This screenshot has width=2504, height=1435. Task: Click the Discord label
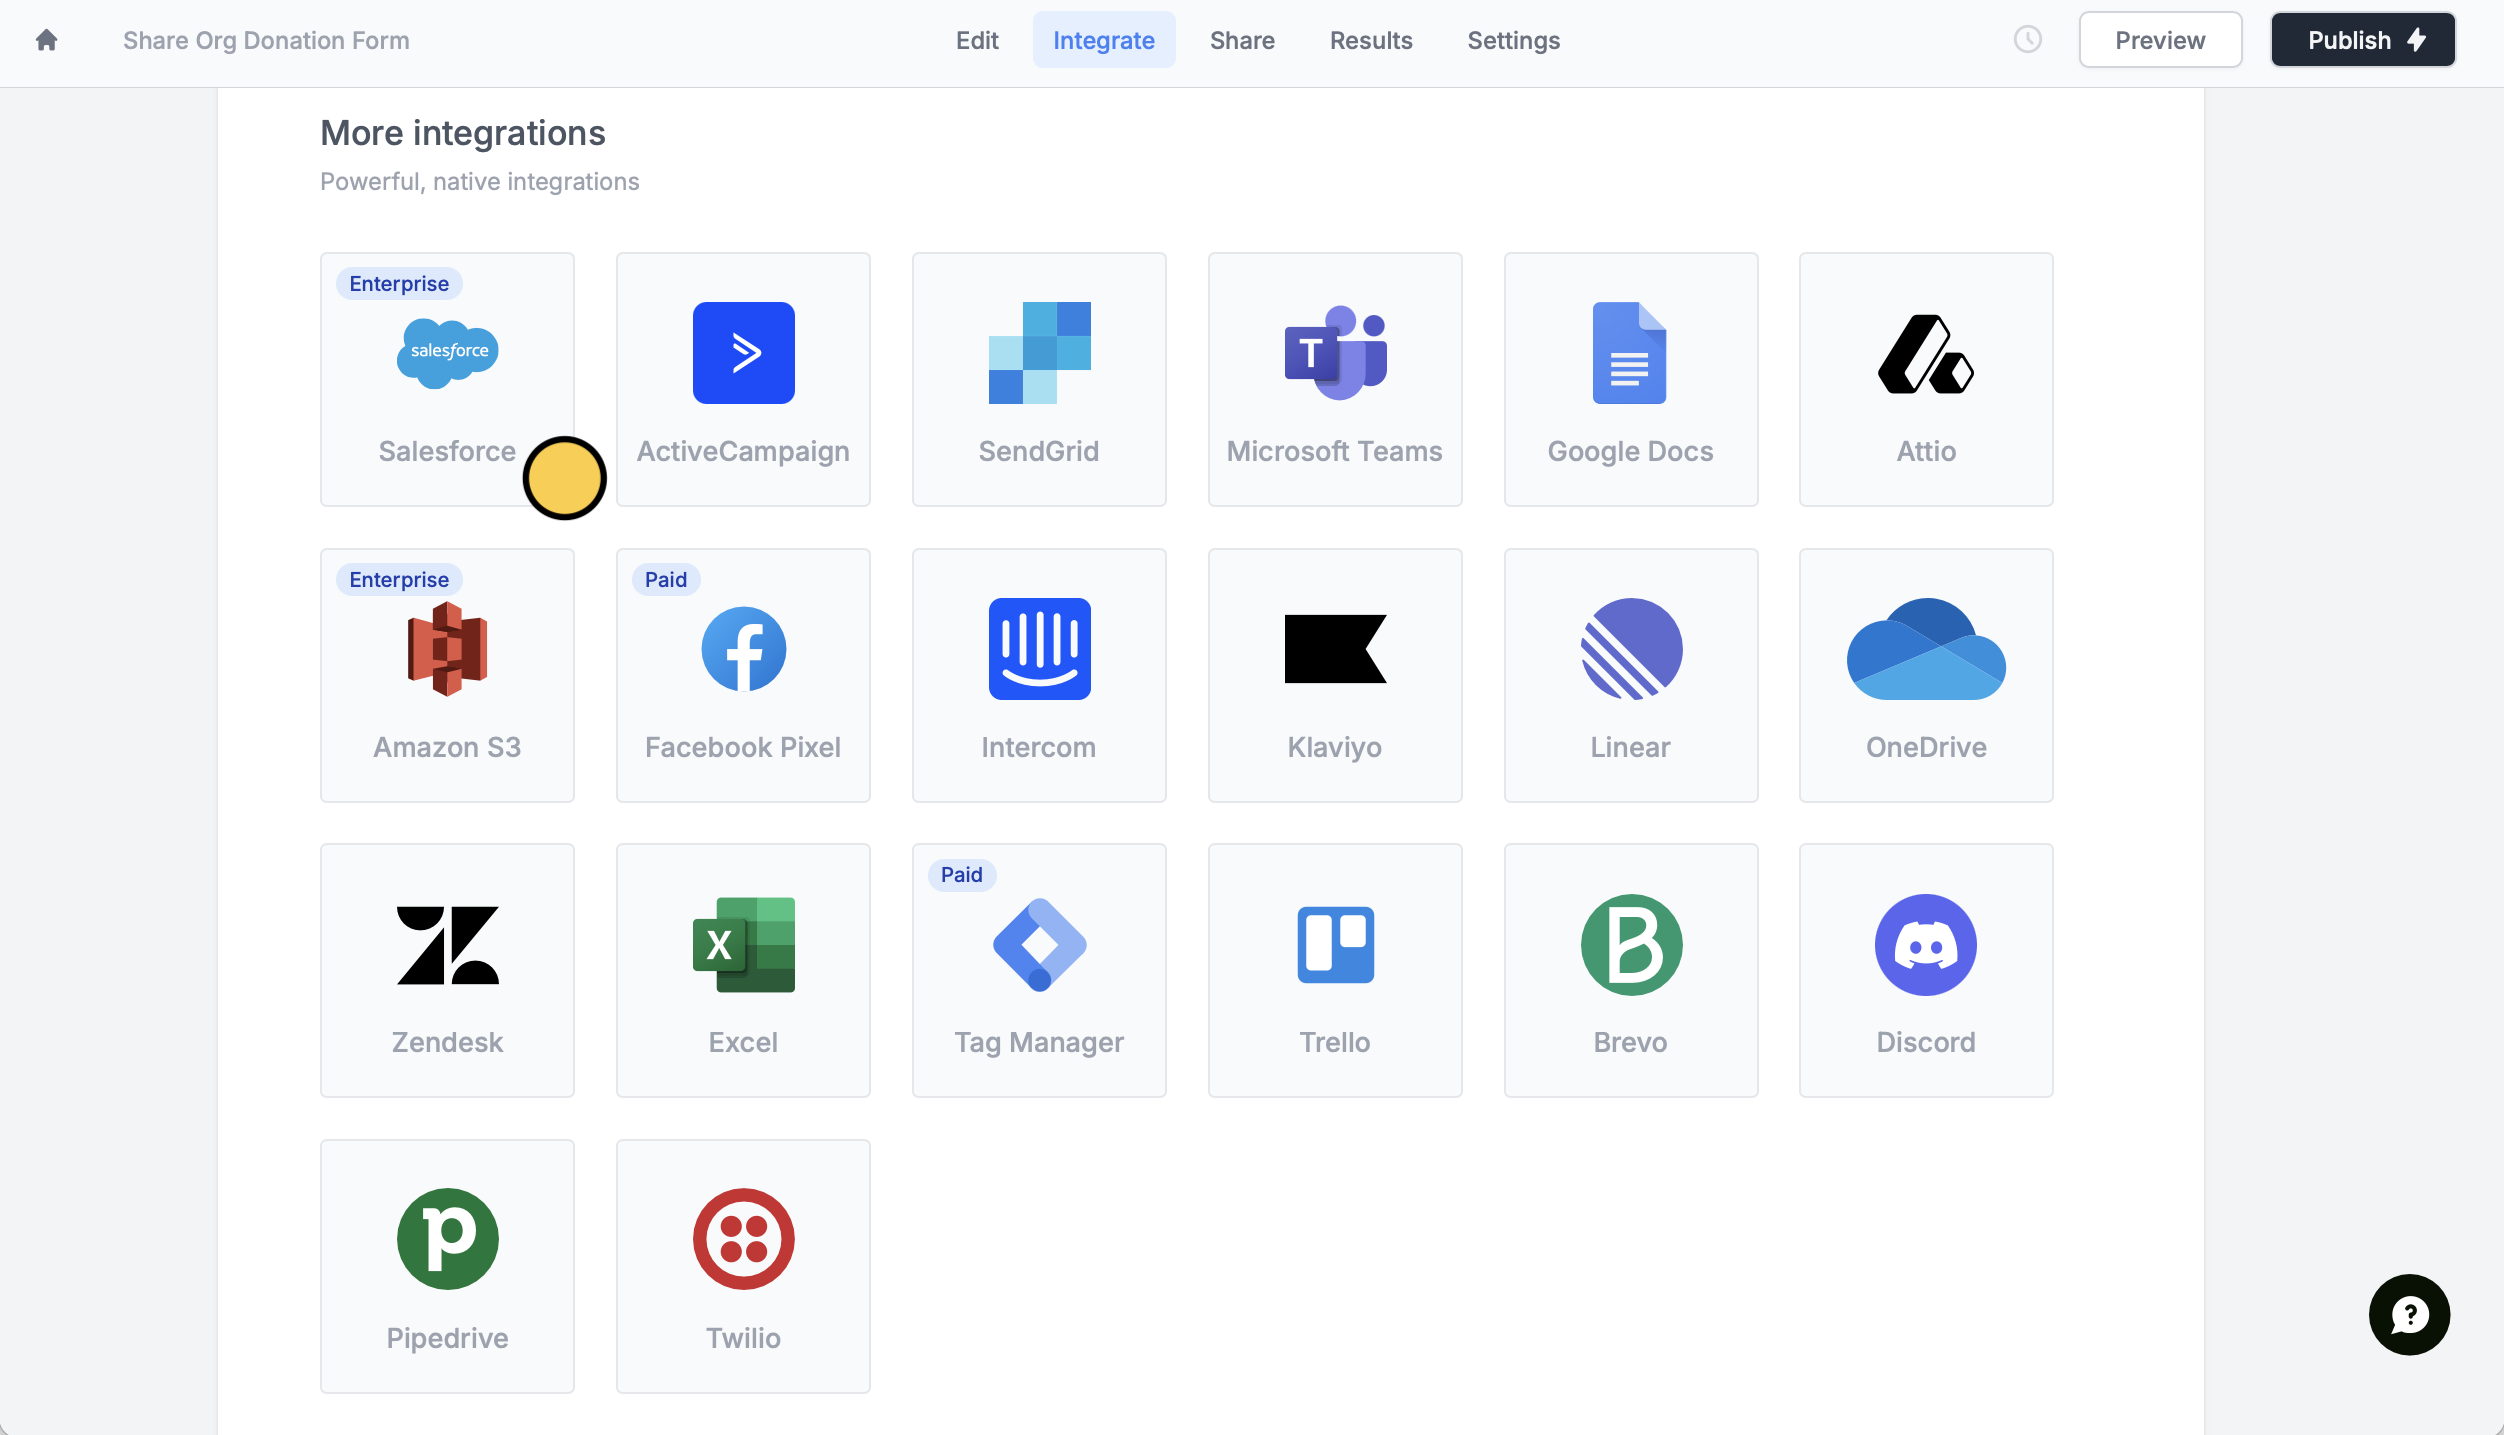(x=1926, y=1042)
